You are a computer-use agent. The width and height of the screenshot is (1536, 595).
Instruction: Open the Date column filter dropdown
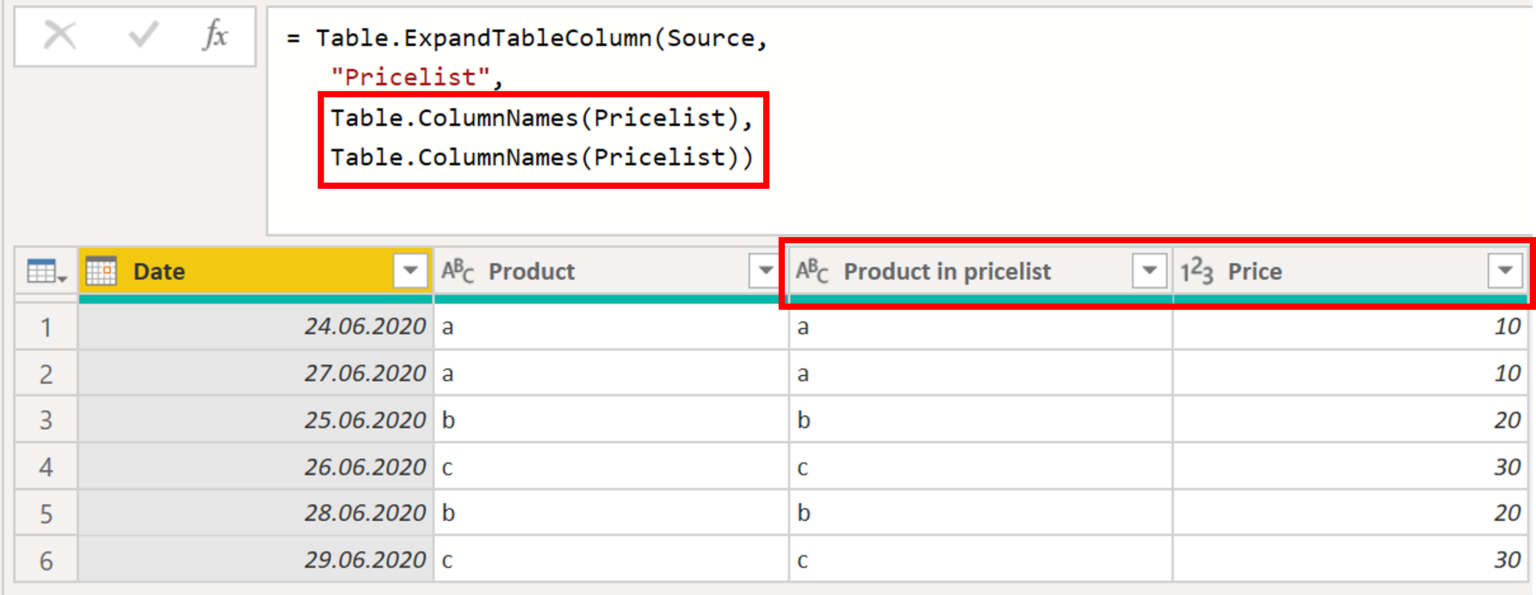click(x=410, y=271)
